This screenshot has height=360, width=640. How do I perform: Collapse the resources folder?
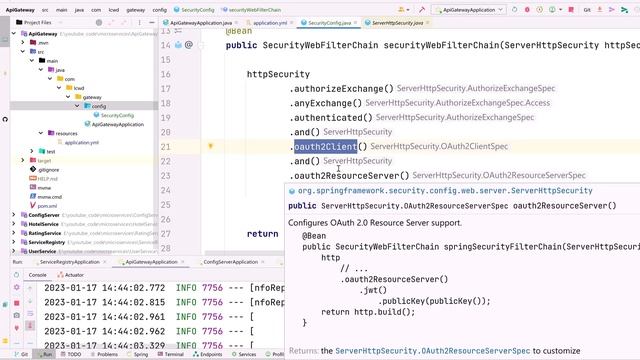[41, 133]
